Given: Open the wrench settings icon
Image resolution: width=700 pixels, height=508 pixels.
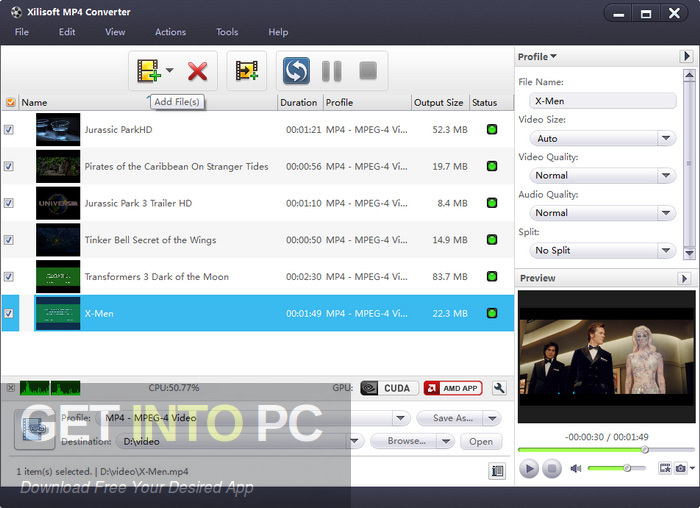Looking at the screenshot, I should tap(499, 388).
